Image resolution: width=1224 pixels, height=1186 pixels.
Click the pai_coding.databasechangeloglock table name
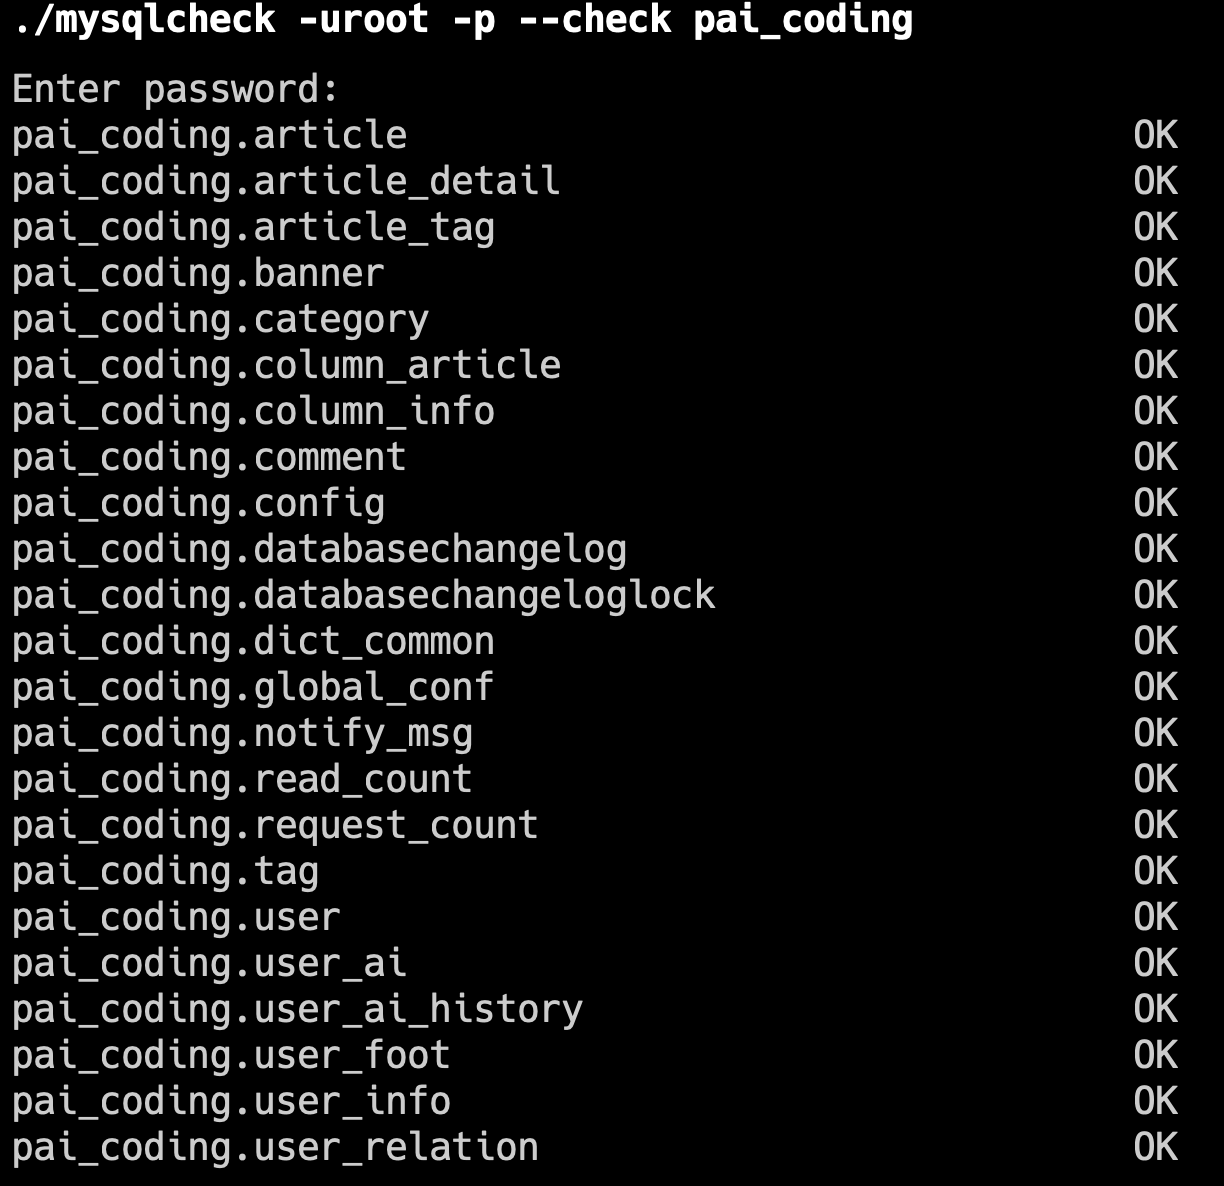coord(364,595)
